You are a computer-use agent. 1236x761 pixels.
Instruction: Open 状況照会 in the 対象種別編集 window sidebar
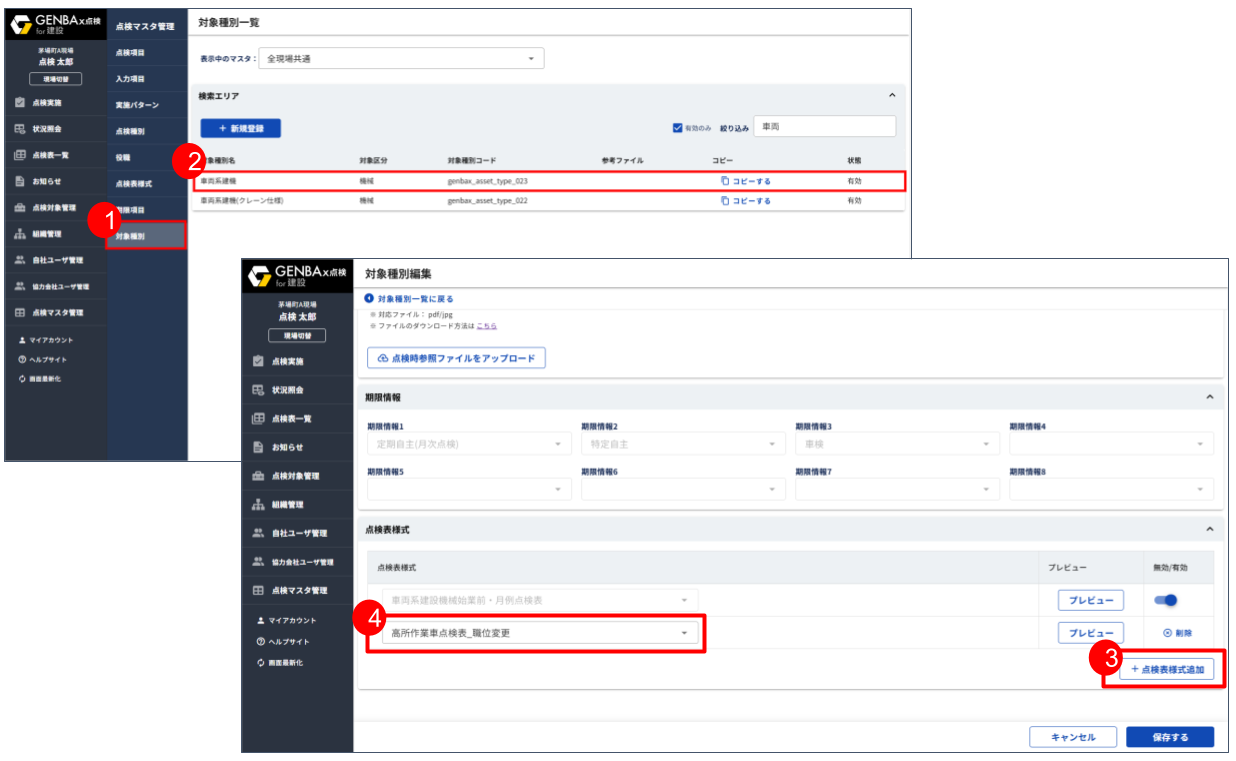286,389
